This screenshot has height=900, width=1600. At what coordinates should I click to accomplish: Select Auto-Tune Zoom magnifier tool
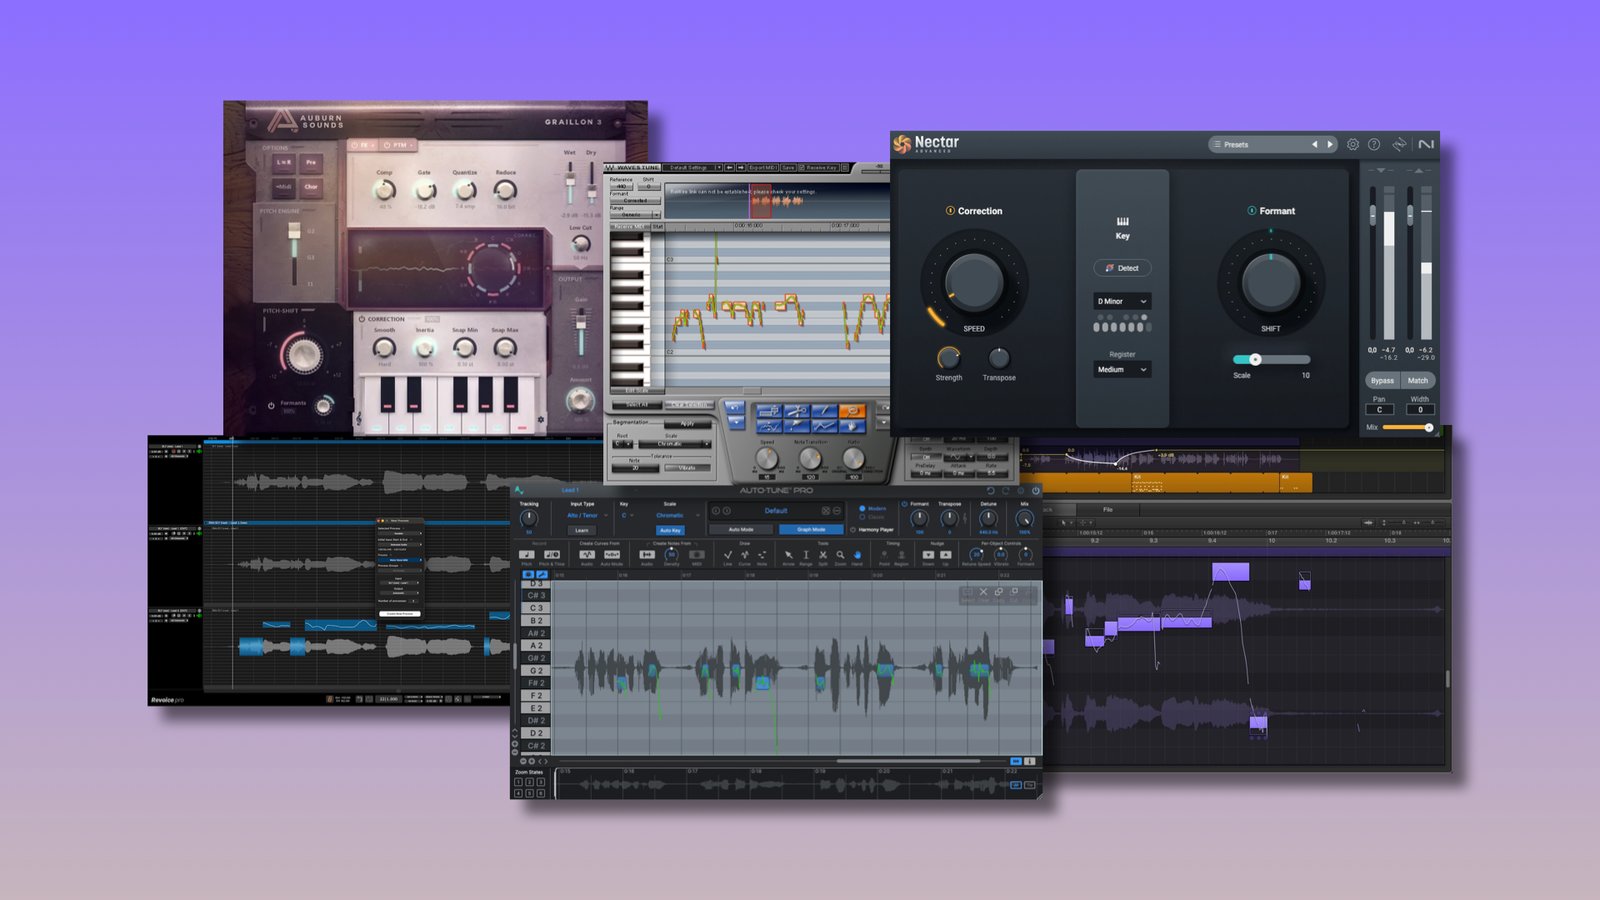[x=840, y=555]
